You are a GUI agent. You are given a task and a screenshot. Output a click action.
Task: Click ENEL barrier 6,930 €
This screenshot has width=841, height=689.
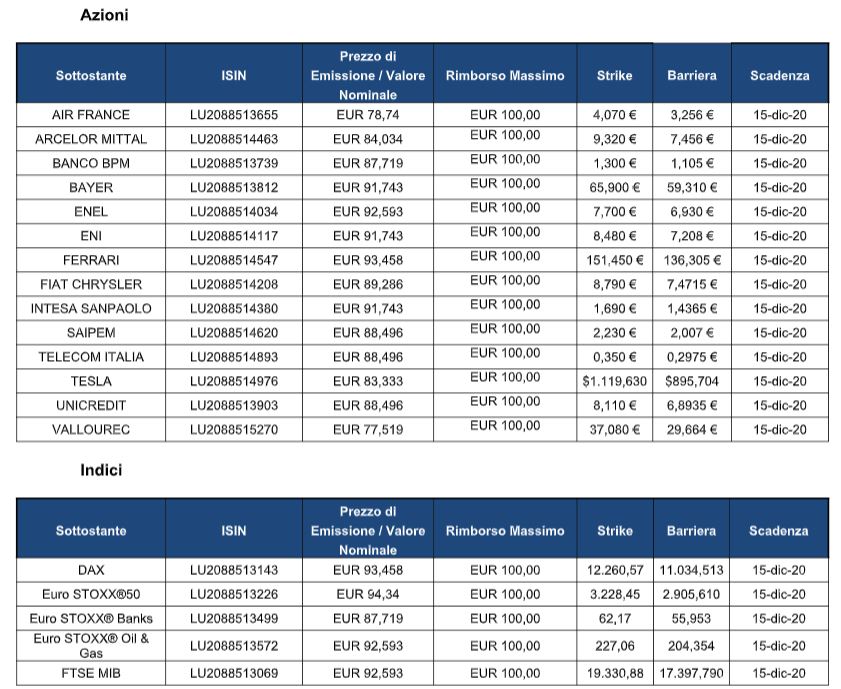[692, 211]
